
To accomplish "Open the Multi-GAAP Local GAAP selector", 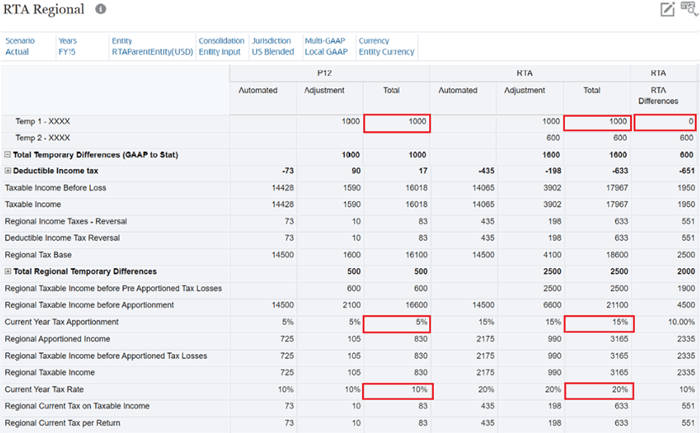I will click(x=326, y=46).
